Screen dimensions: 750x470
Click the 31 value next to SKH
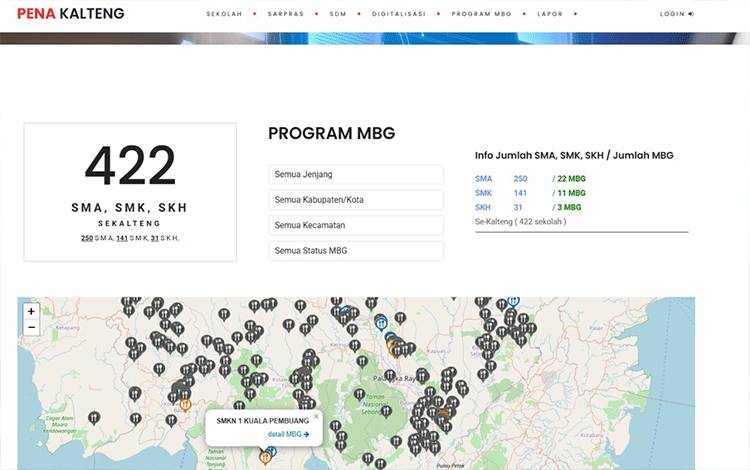[518, 208]
